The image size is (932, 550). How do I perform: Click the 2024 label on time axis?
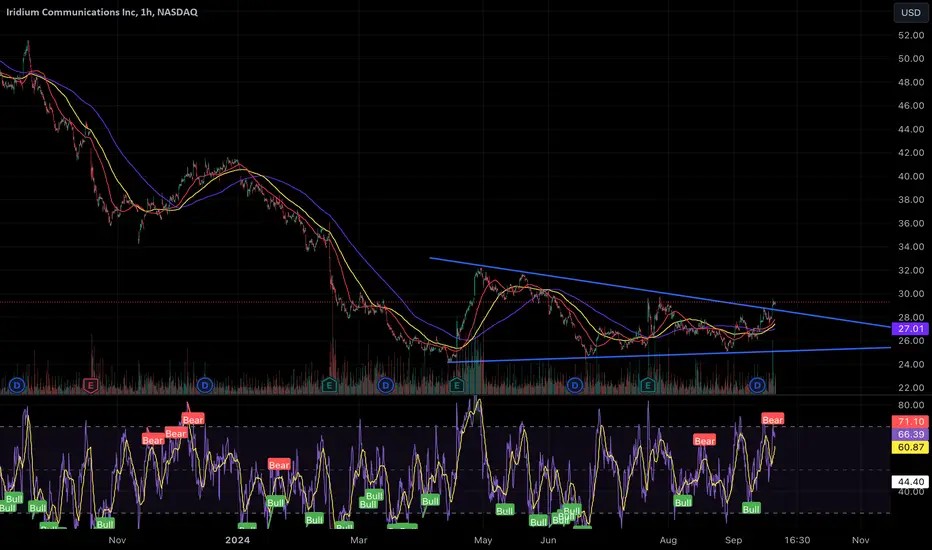[x=237, y=540]
